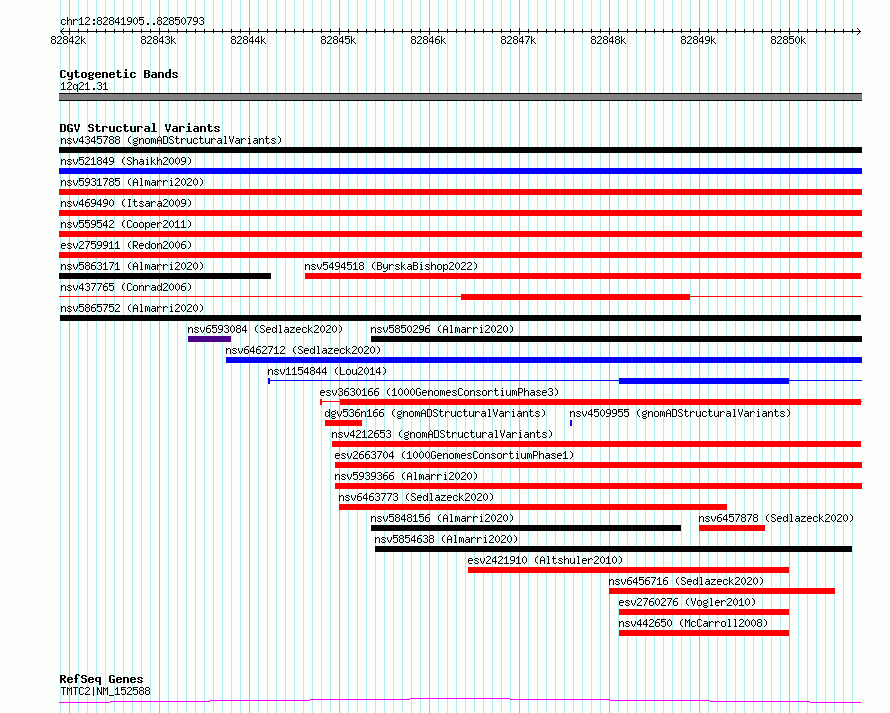Open esv2663704 (1000GenomesConsortiumPhase1) label
890x713 pixels.
[454, 455]
